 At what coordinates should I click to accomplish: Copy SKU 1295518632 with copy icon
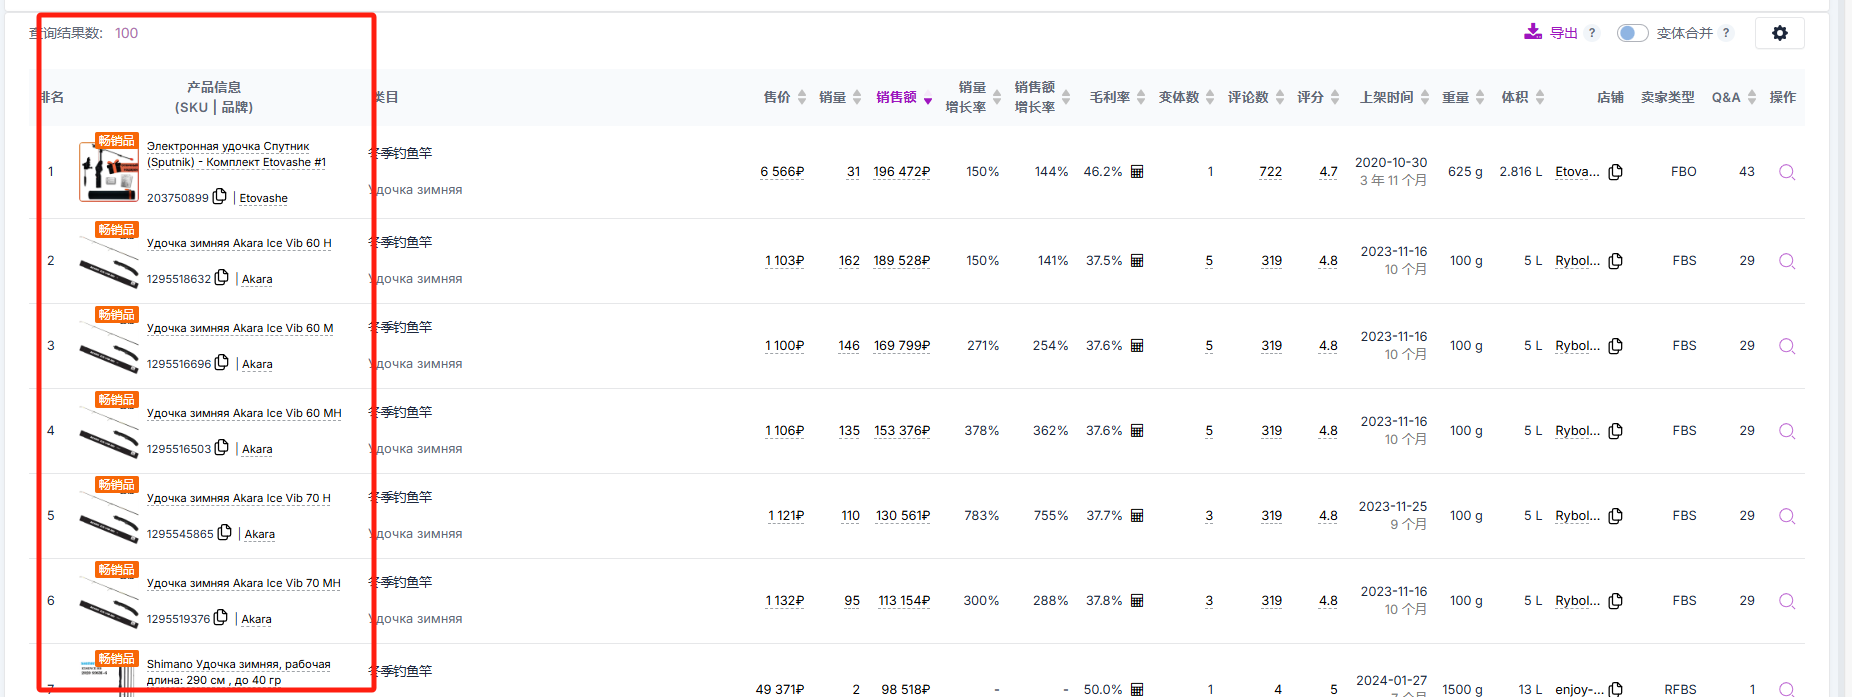[222, 278]
